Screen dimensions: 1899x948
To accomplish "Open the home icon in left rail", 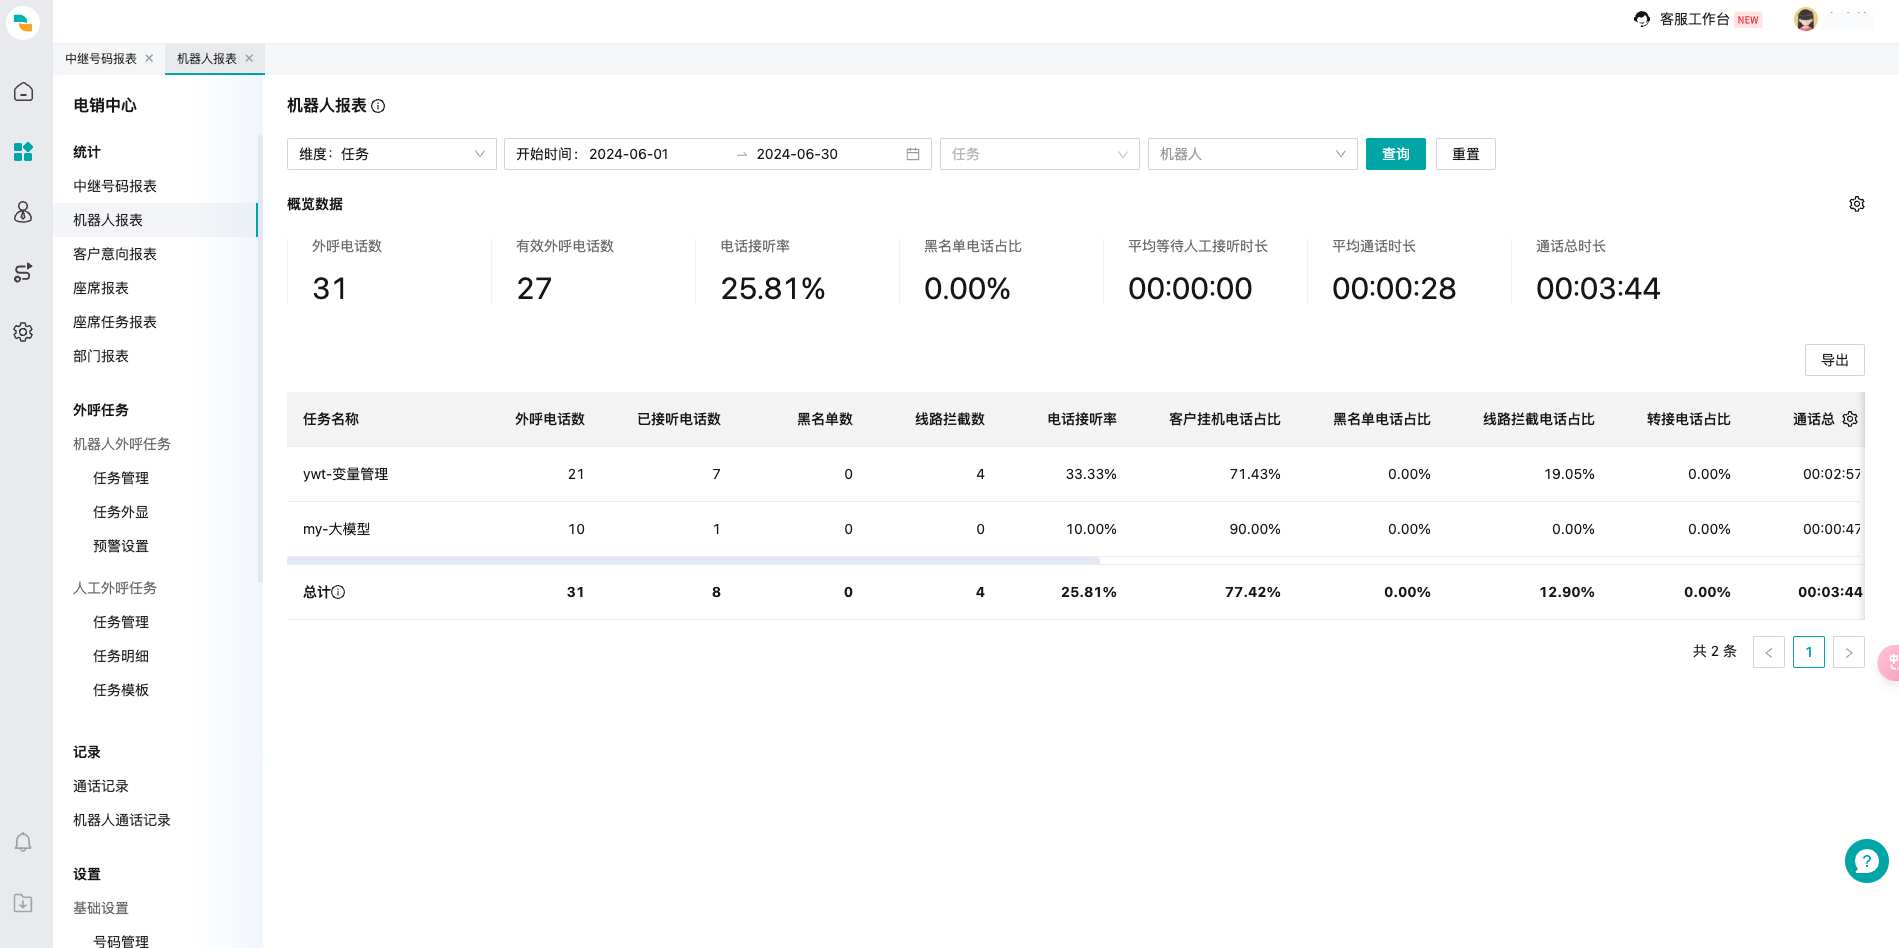I will (x=23, y=92).
